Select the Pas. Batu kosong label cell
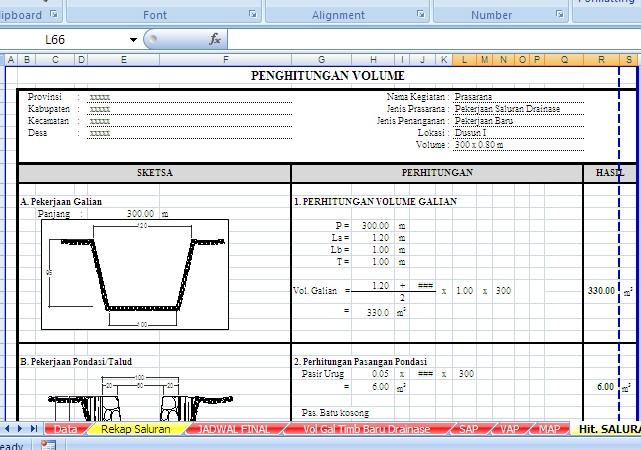The height and width of the screenshot is (450, 641). coord(335,413)
